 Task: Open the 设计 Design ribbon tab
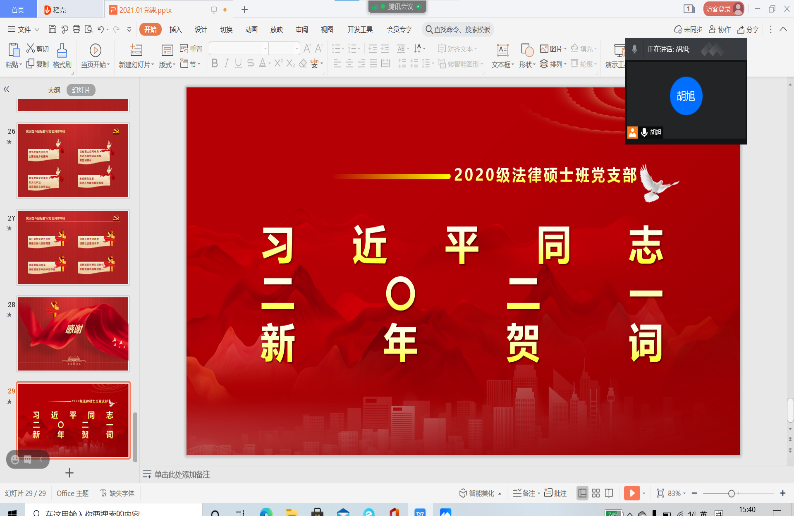click(x=201, y=30)
